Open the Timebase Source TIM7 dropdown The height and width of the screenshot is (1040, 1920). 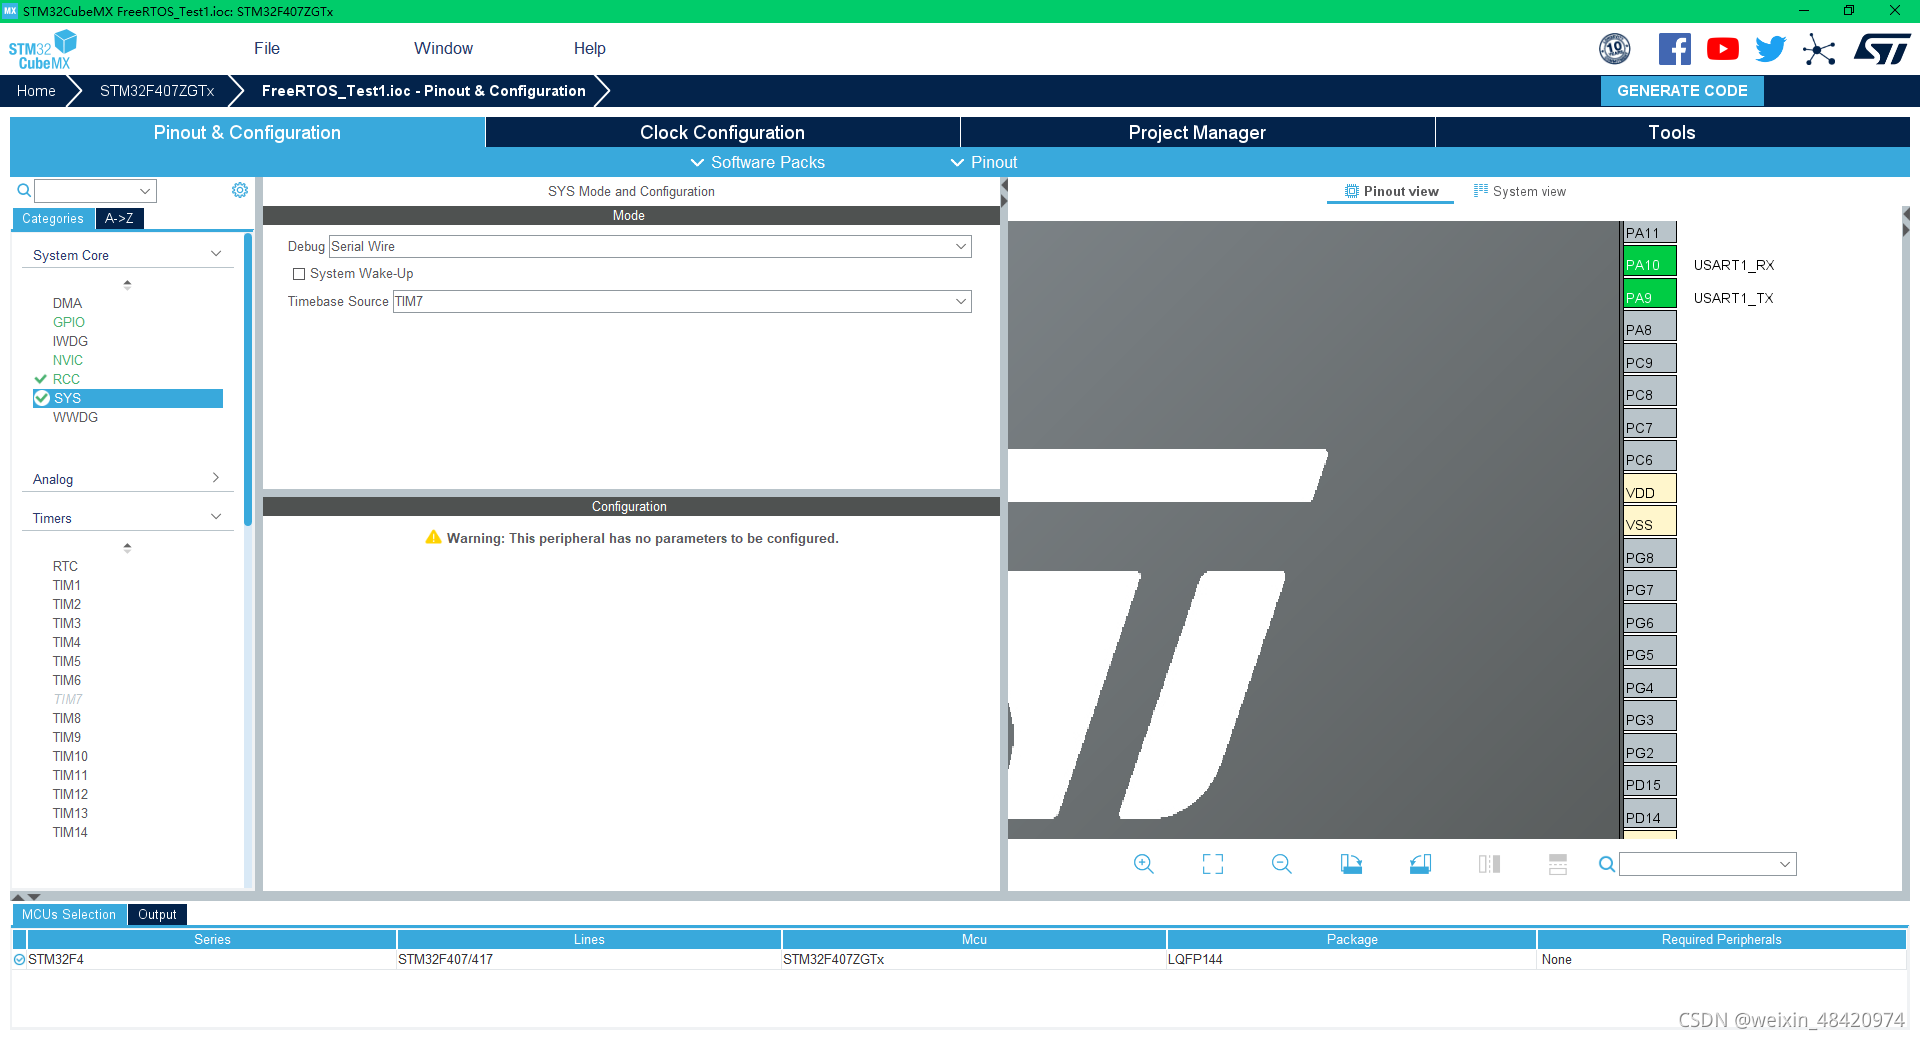click(682, 301)
